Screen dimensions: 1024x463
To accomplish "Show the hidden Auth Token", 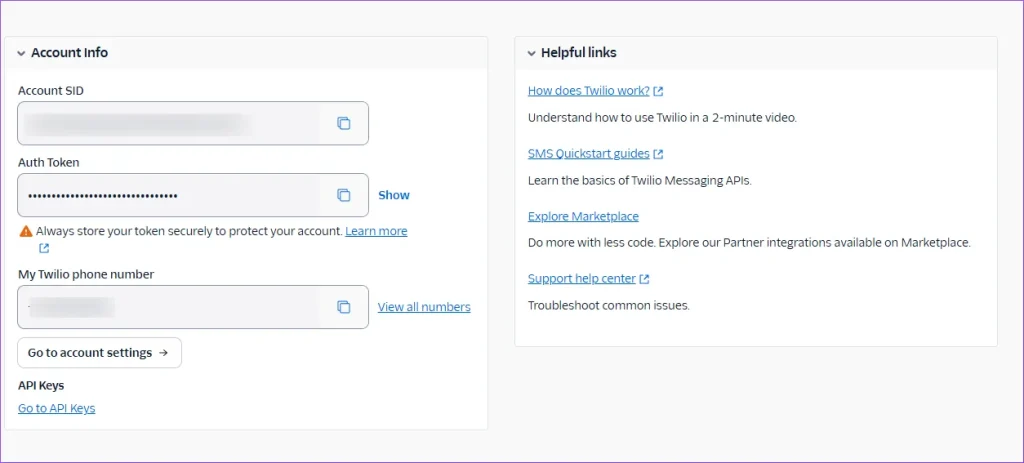I will point(394,195).
